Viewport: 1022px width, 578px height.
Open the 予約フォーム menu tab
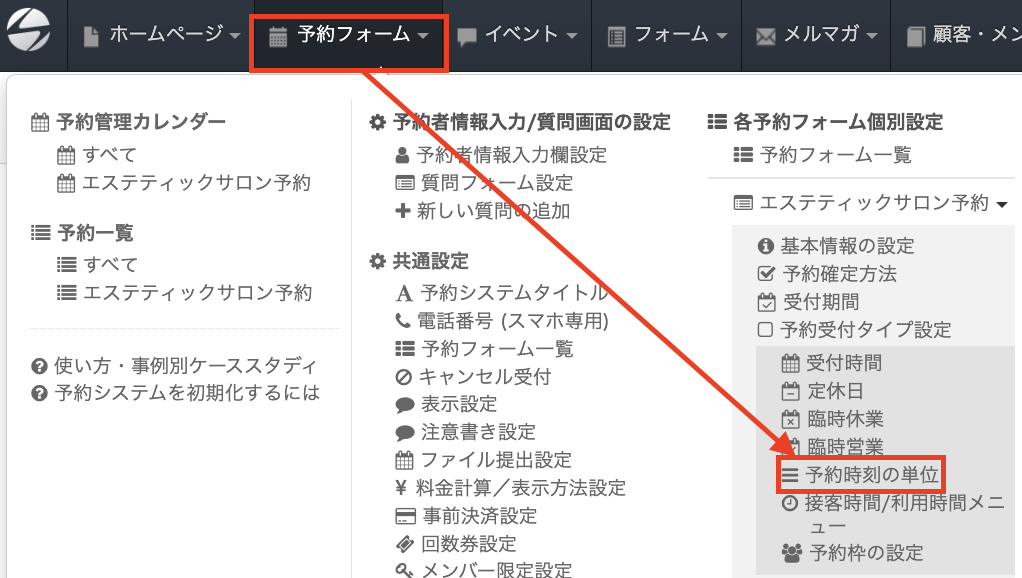pos(350,35)
